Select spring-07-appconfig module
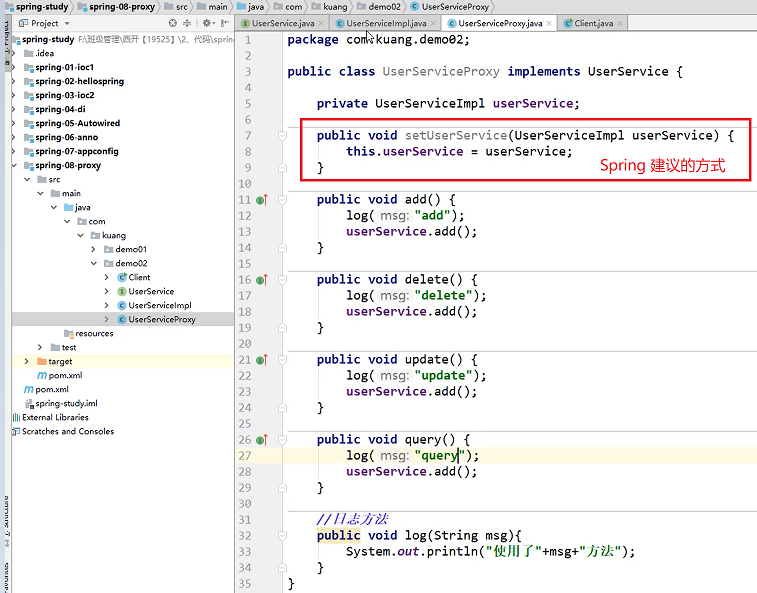The image size is (757, 593). click(x=71, y=151)
